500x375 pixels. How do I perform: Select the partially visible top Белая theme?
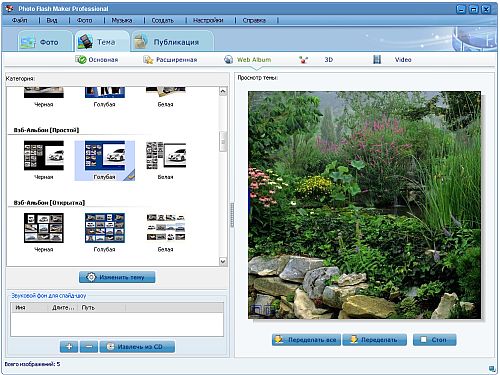166,97
